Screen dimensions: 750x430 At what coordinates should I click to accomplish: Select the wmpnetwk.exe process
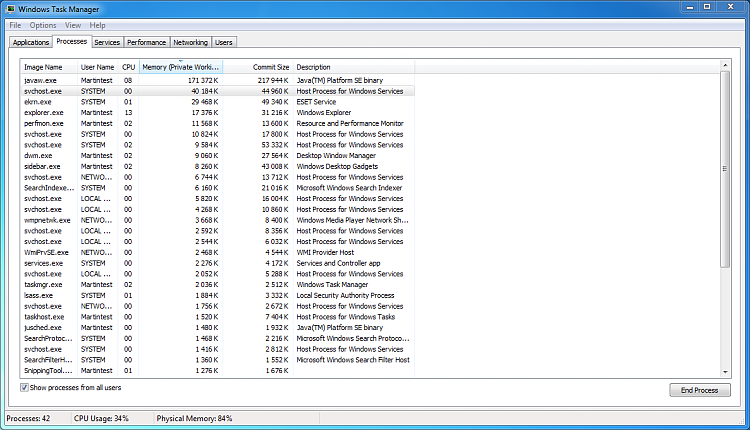[218, 220]
